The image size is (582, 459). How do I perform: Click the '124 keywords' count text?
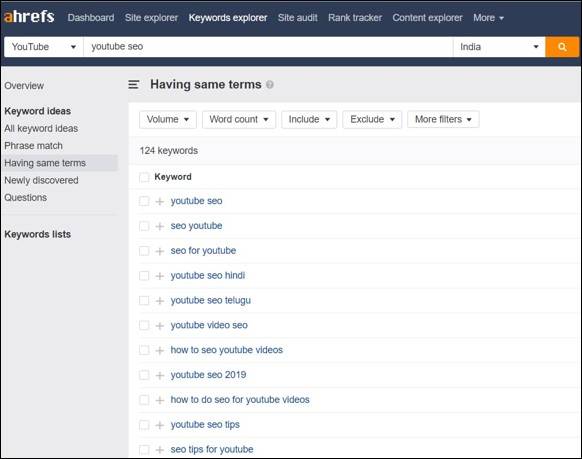169,151
